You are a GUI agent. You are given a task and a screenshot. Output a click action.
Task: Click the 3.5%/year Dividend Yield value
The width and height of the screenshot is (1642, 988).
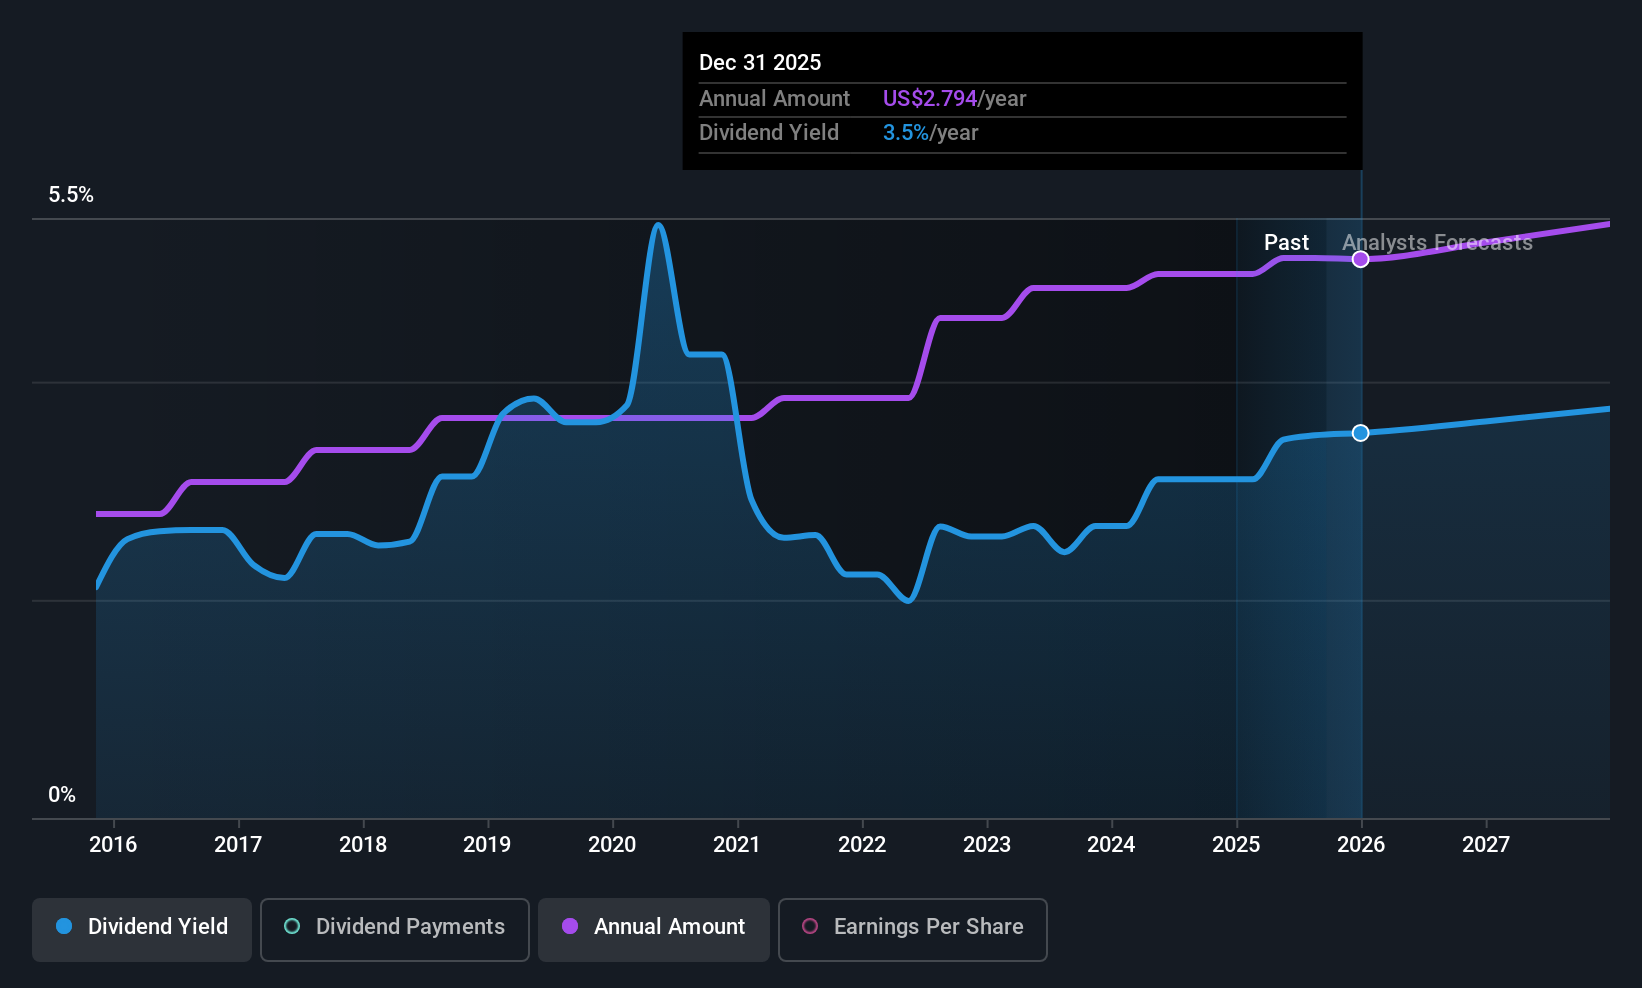pos(904,132)
